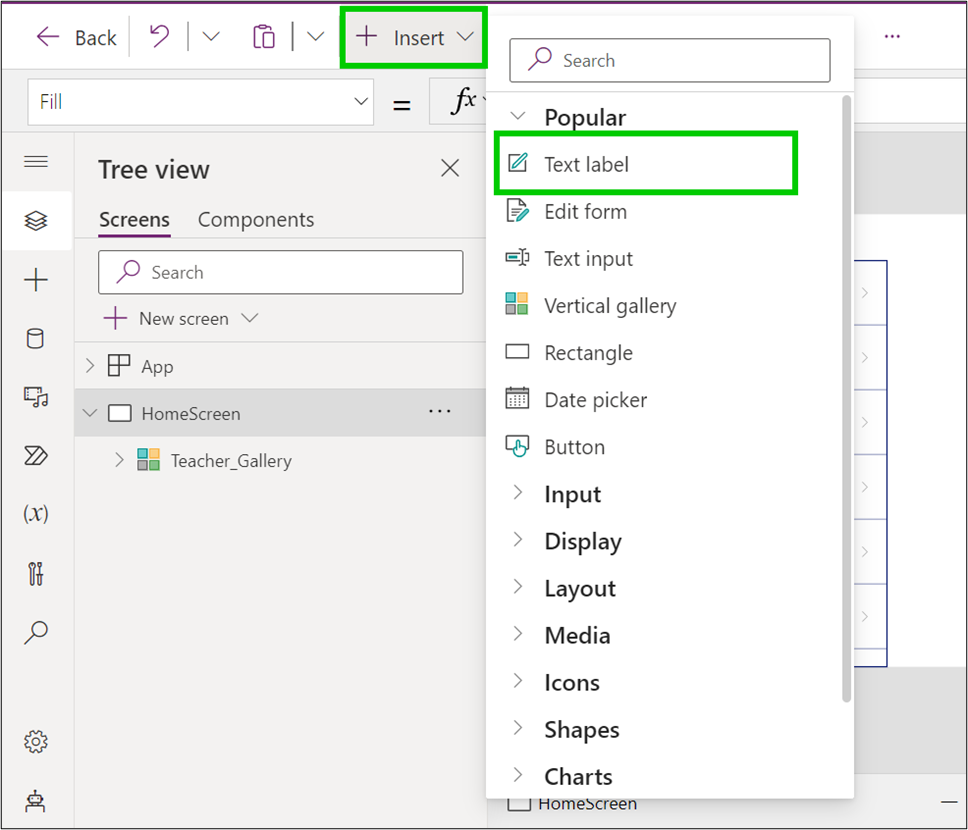Open the Insert dropdown menu
The width and height of the screenshot is (968, 830).
click(x=414, y=38)
